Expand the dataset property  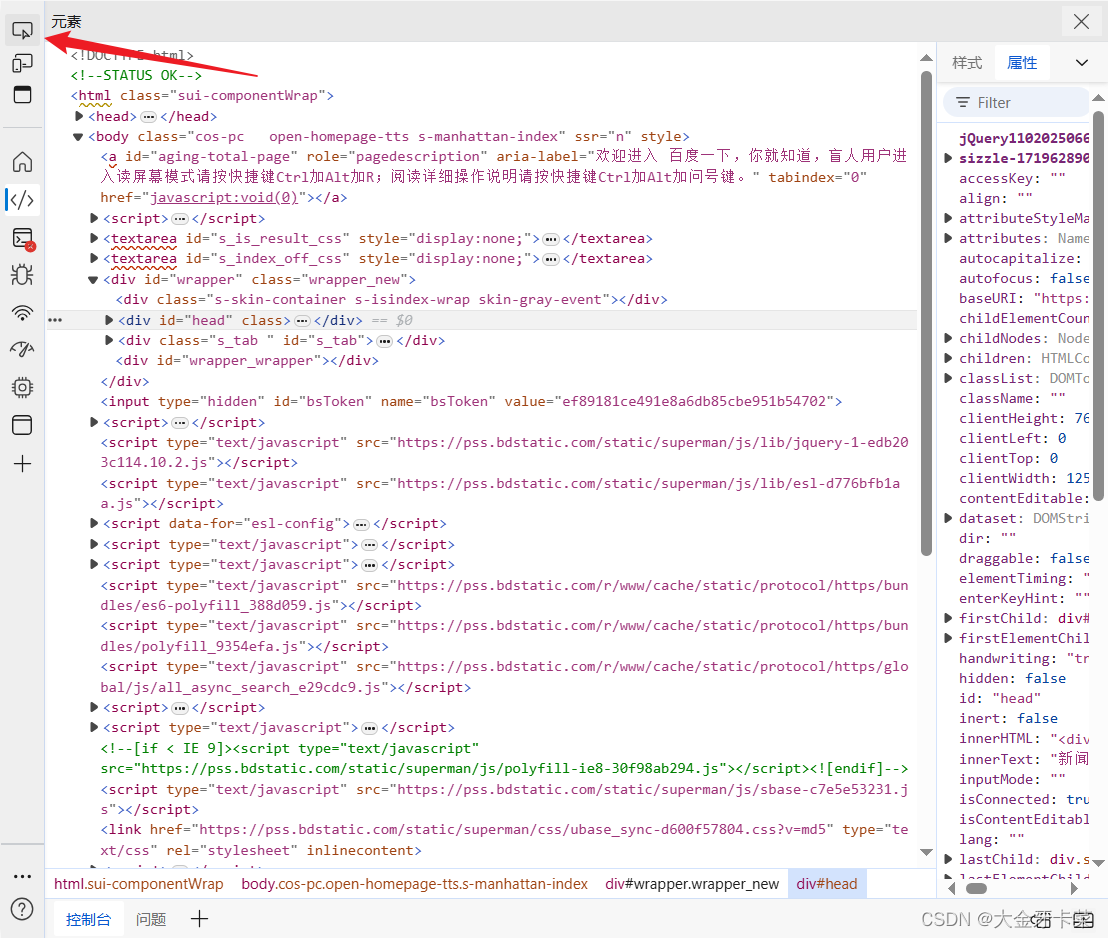948,518
